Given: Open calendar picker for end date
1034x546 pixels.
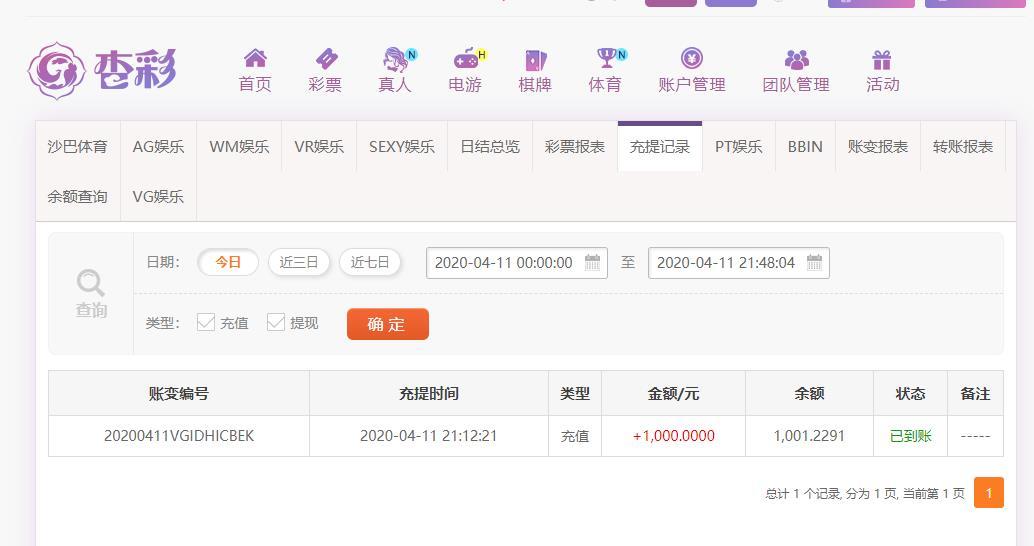Looking at the screenshot, I should click(814, 262).
